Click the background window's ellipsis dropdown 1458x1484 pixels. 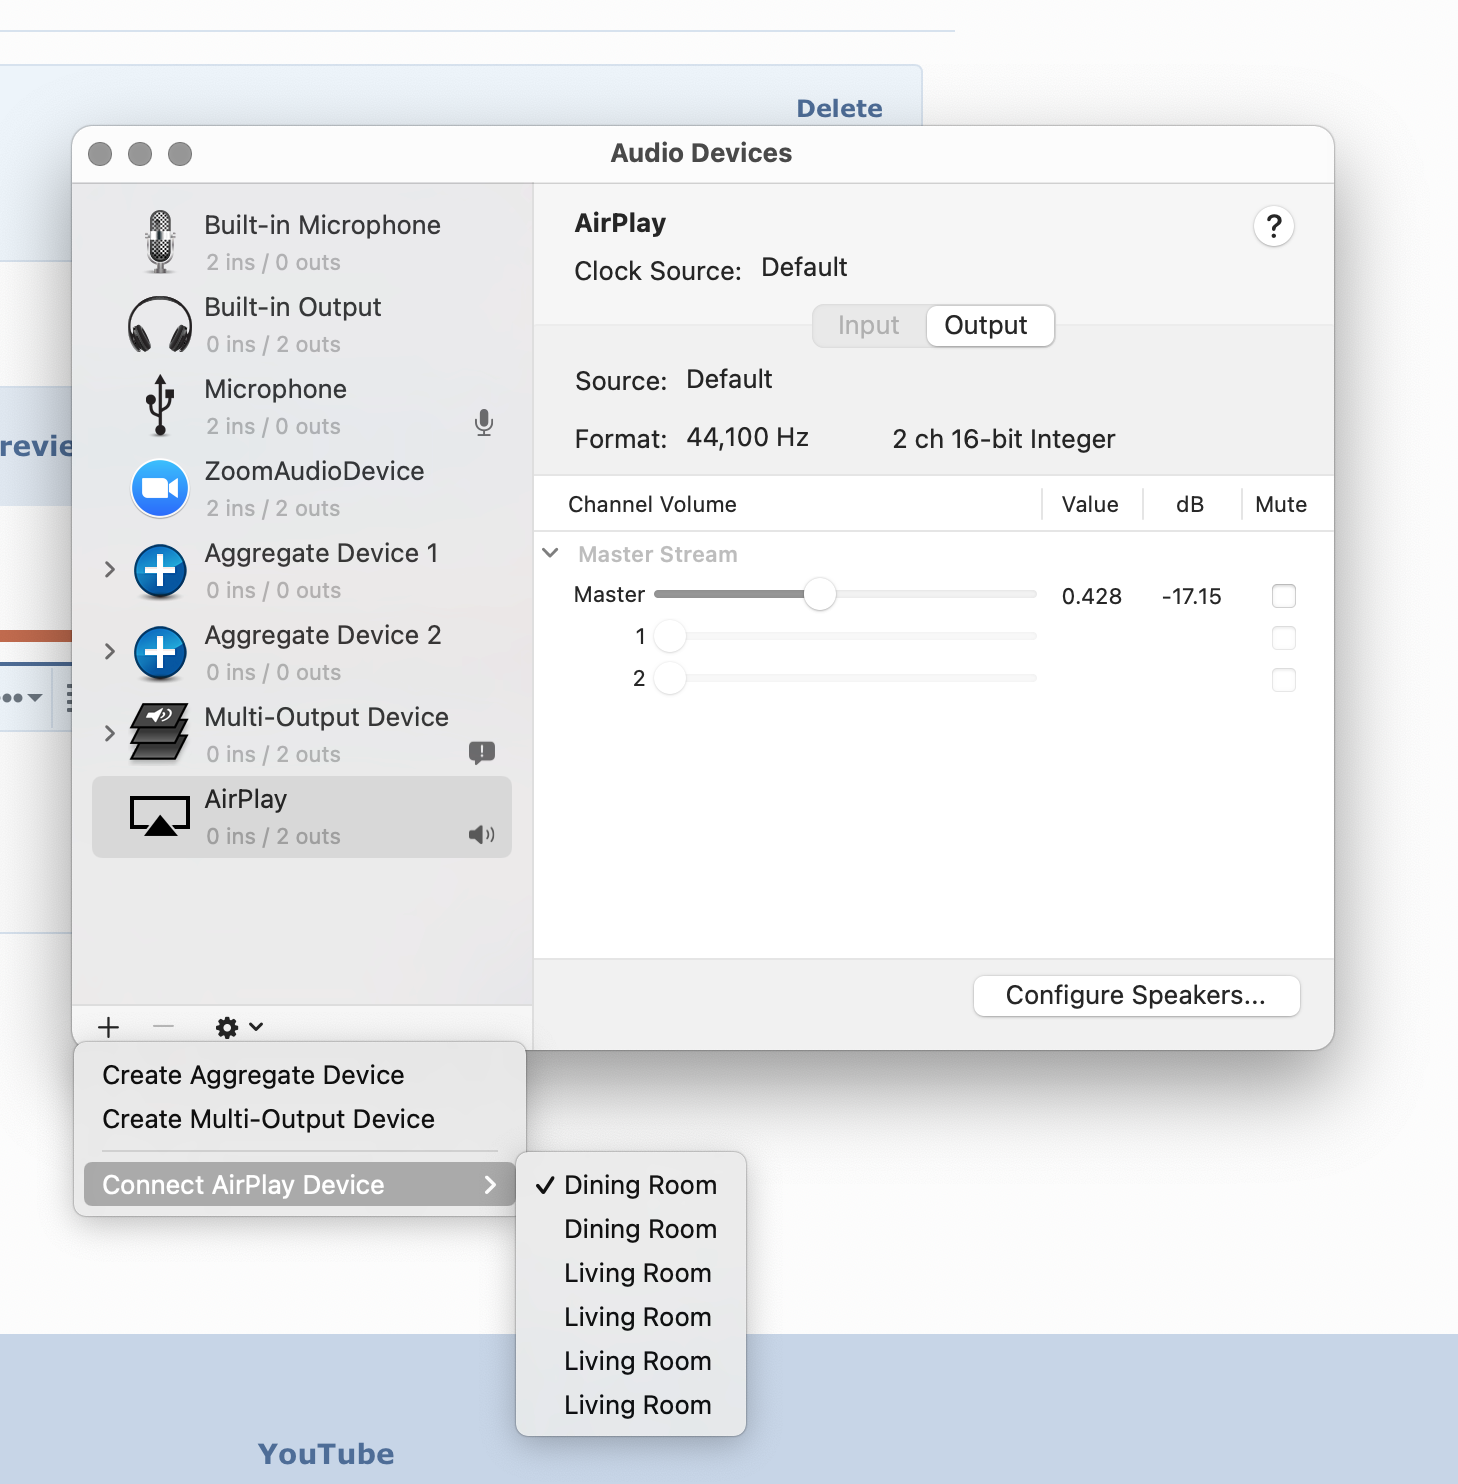[x=22, y=697]
